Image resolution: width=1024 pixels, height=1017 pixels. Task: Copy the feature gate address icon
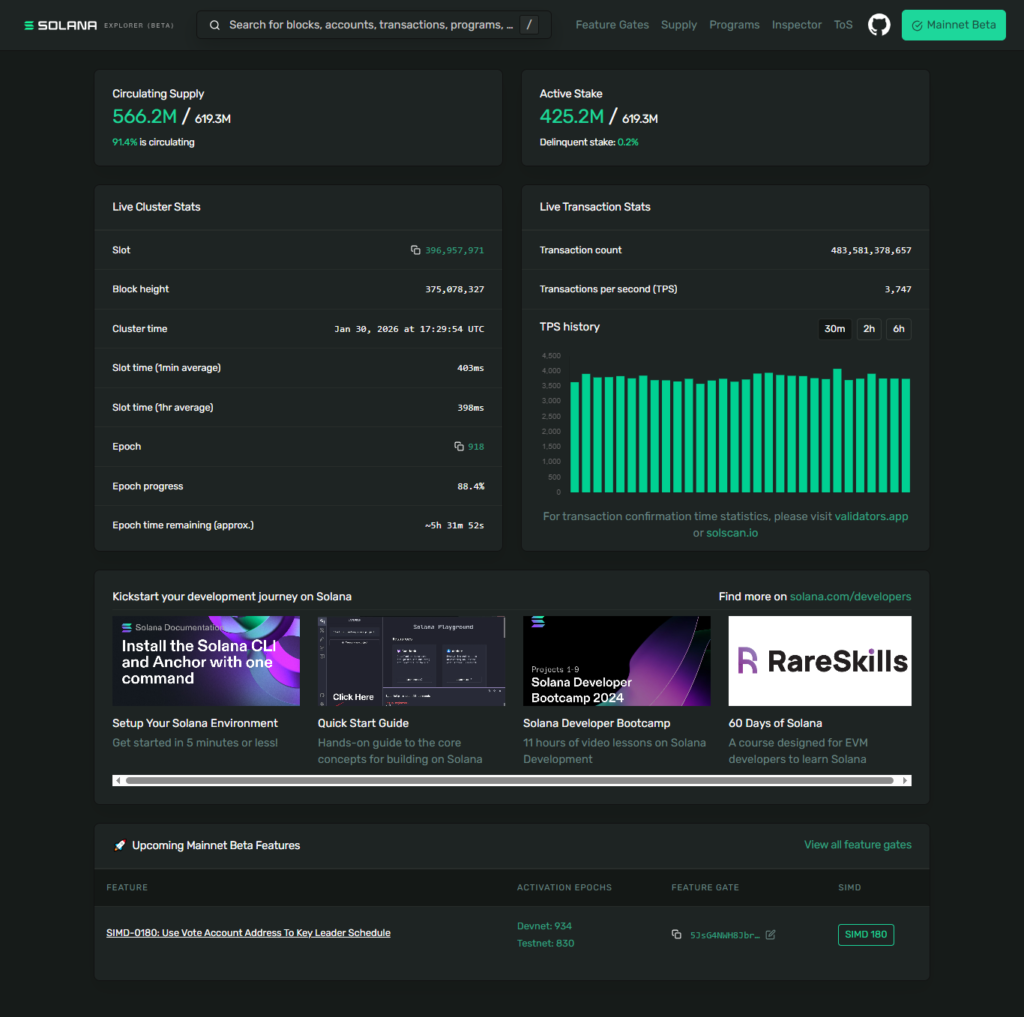tap(677, 935)
